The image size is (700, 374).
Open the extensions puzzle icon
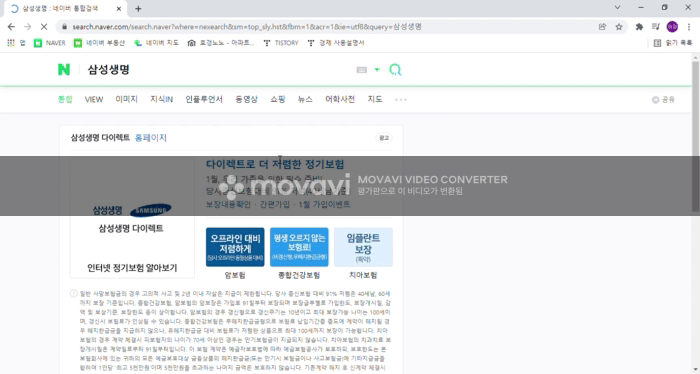click(639, 27)
